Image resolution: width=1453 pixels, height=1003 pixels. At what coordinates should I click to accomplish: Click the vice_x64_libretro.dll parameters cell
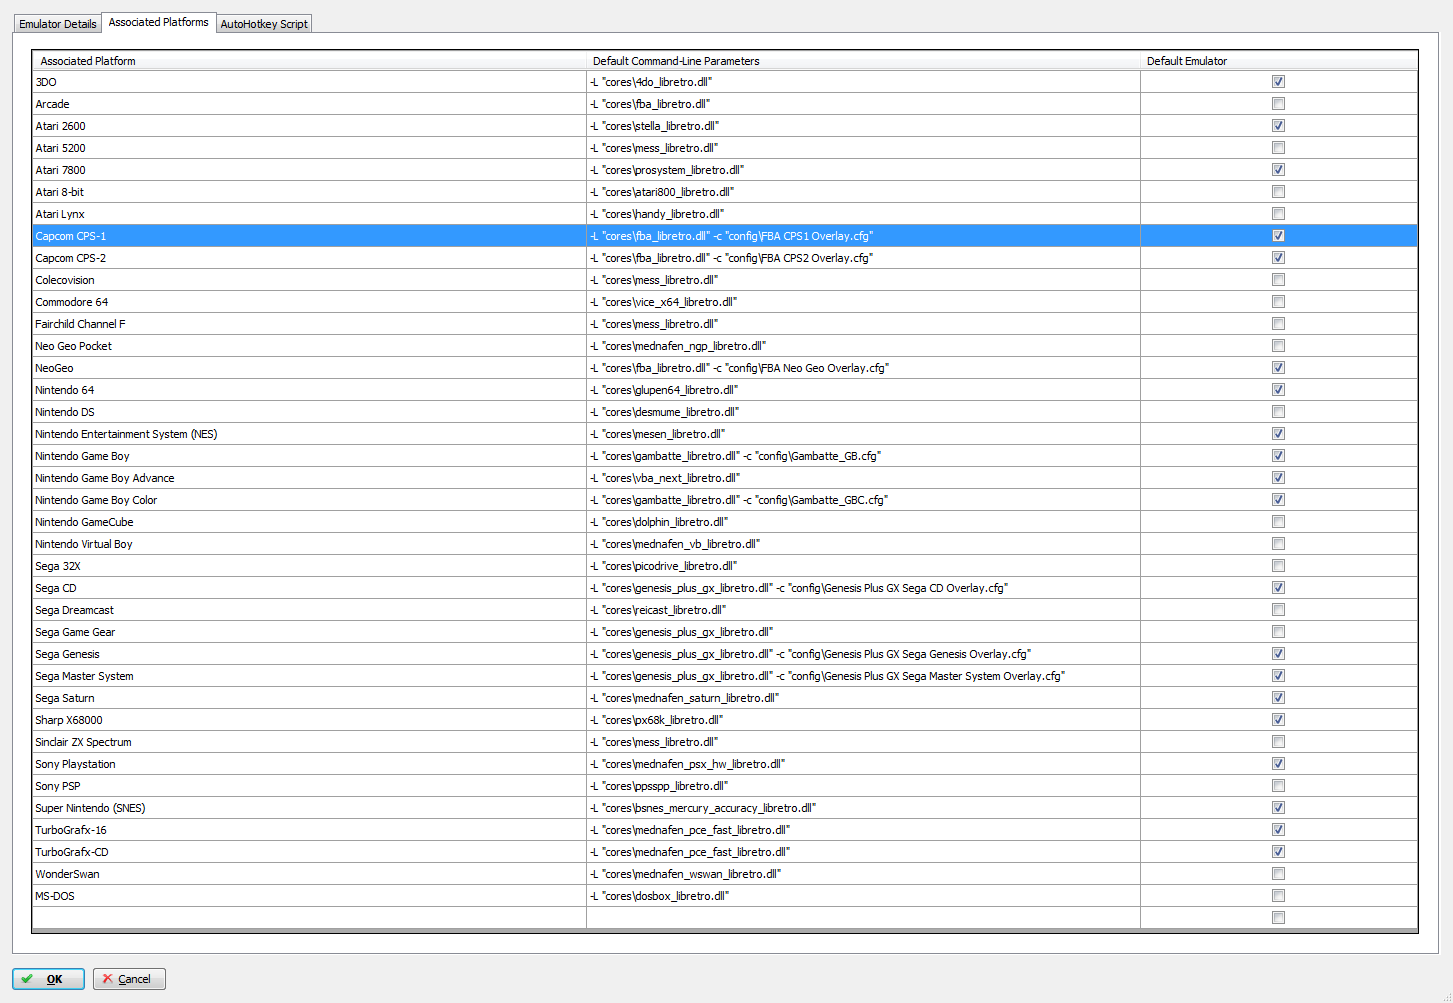coord(863,302)
